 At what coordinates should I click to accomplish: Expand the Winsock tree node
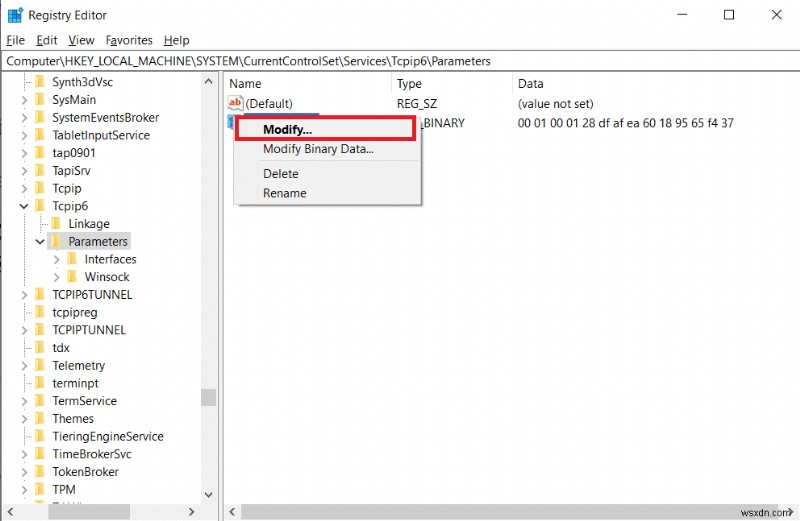(57, 277)
